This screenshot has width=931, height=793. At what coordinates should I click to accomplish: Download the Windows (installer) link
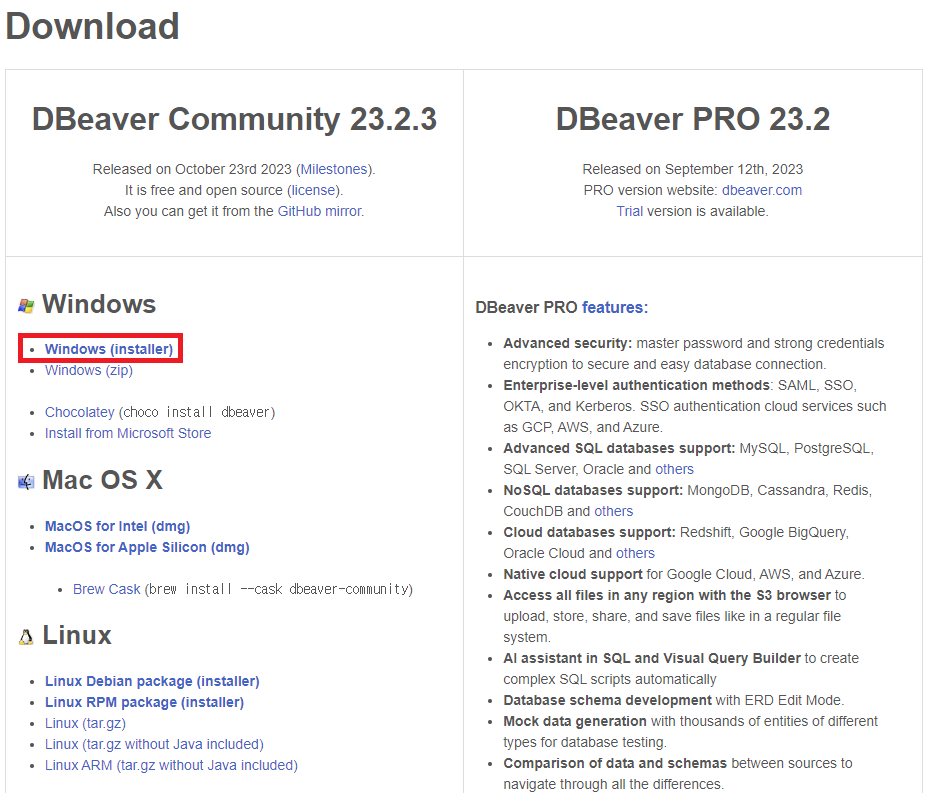pos(109,349)
